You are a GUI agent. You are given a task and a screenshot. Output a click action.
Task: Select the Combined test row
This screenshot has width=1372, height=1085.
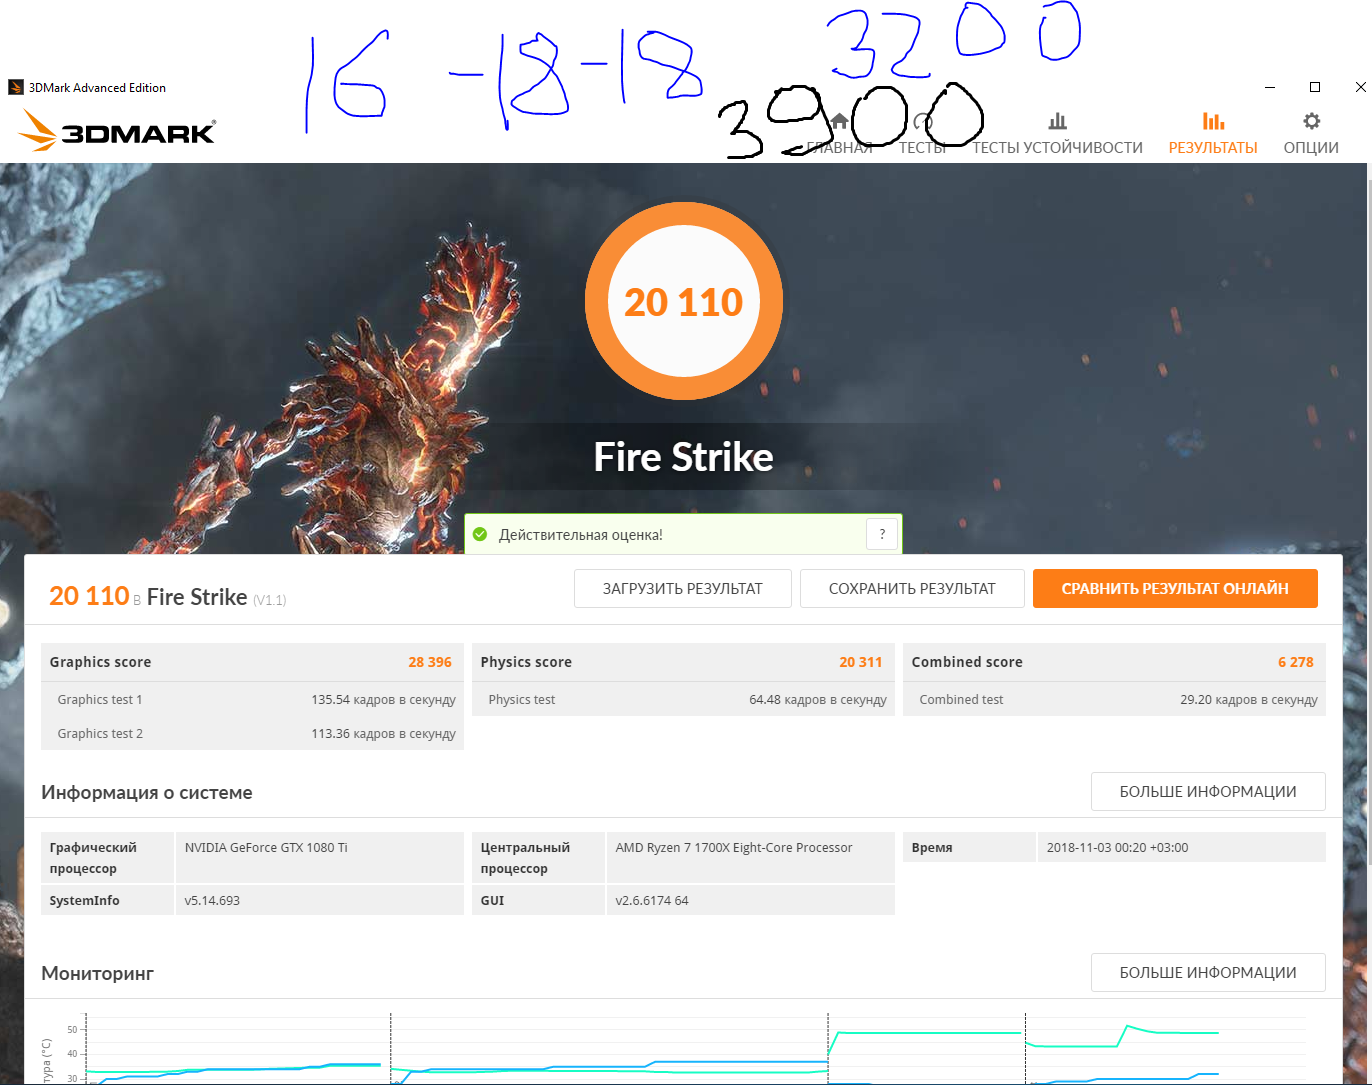(1114, 699)
